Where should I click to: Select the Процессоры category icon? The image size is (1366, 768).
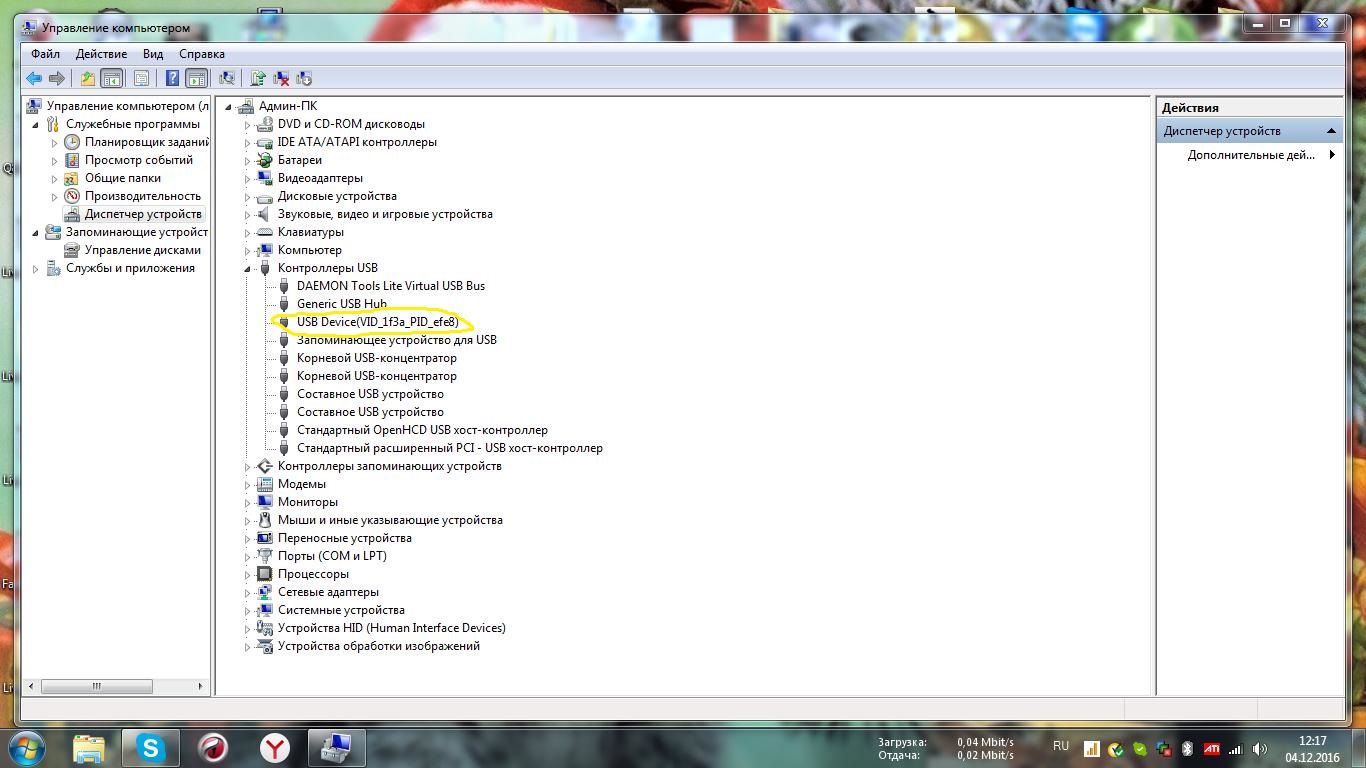click(265, 574)
